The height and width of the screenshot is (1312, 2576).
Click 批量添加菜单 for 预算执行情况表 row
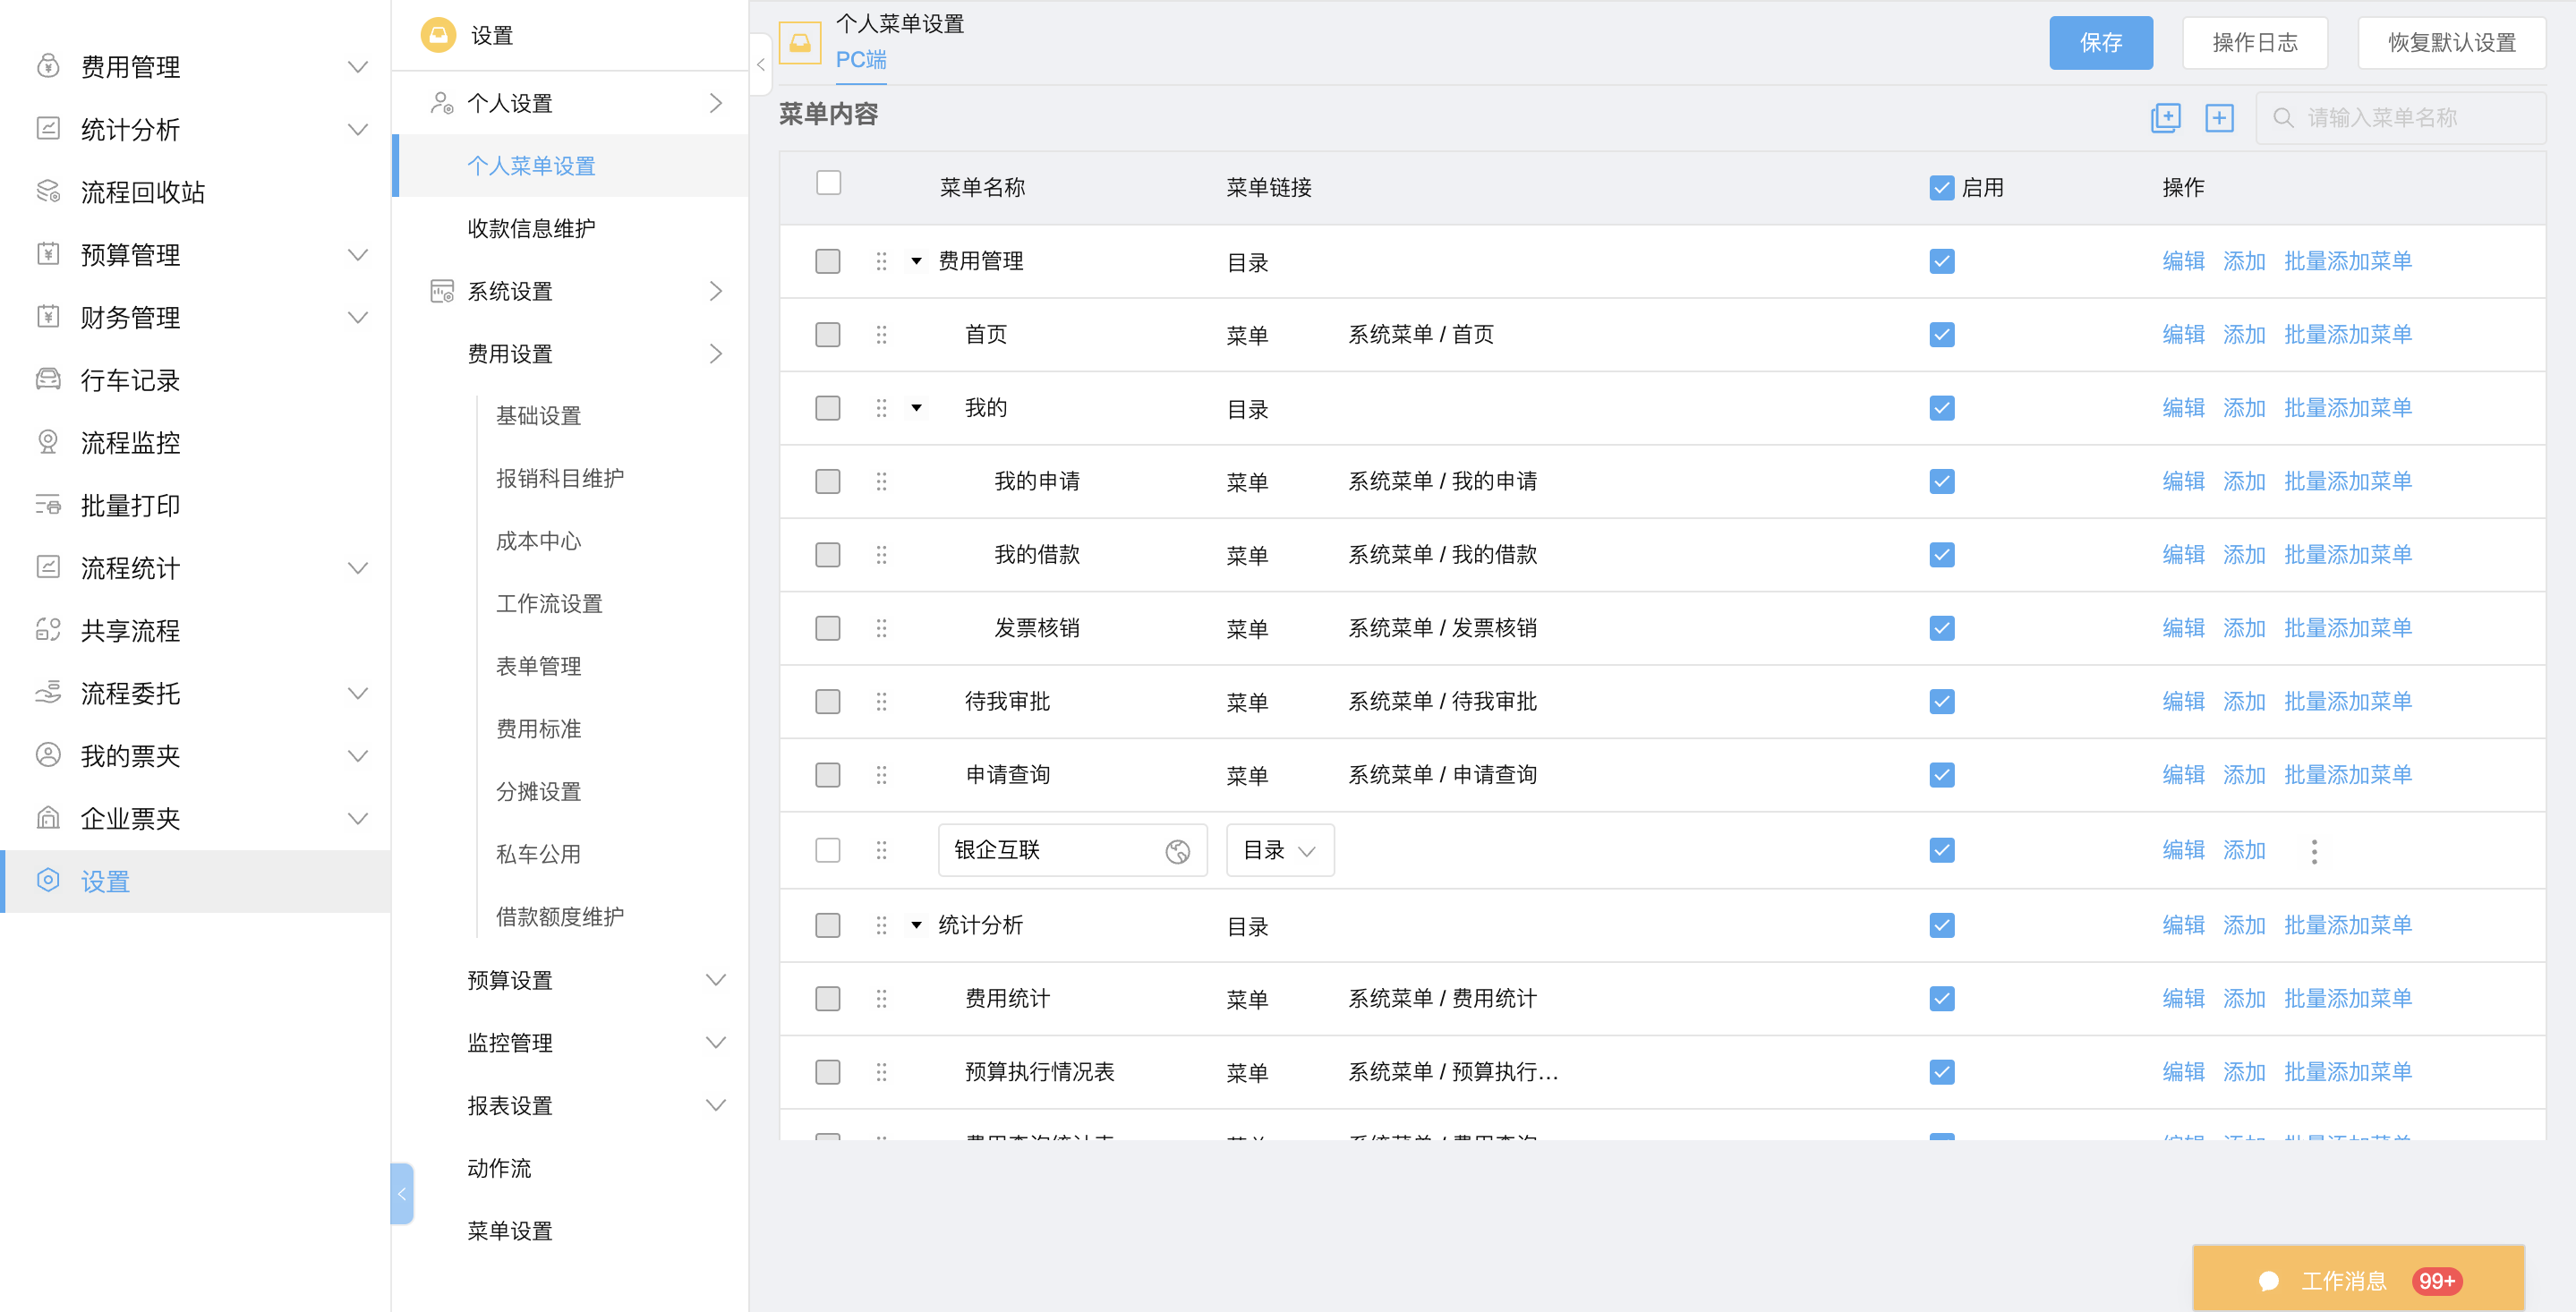click(x=2347, y=1071)
